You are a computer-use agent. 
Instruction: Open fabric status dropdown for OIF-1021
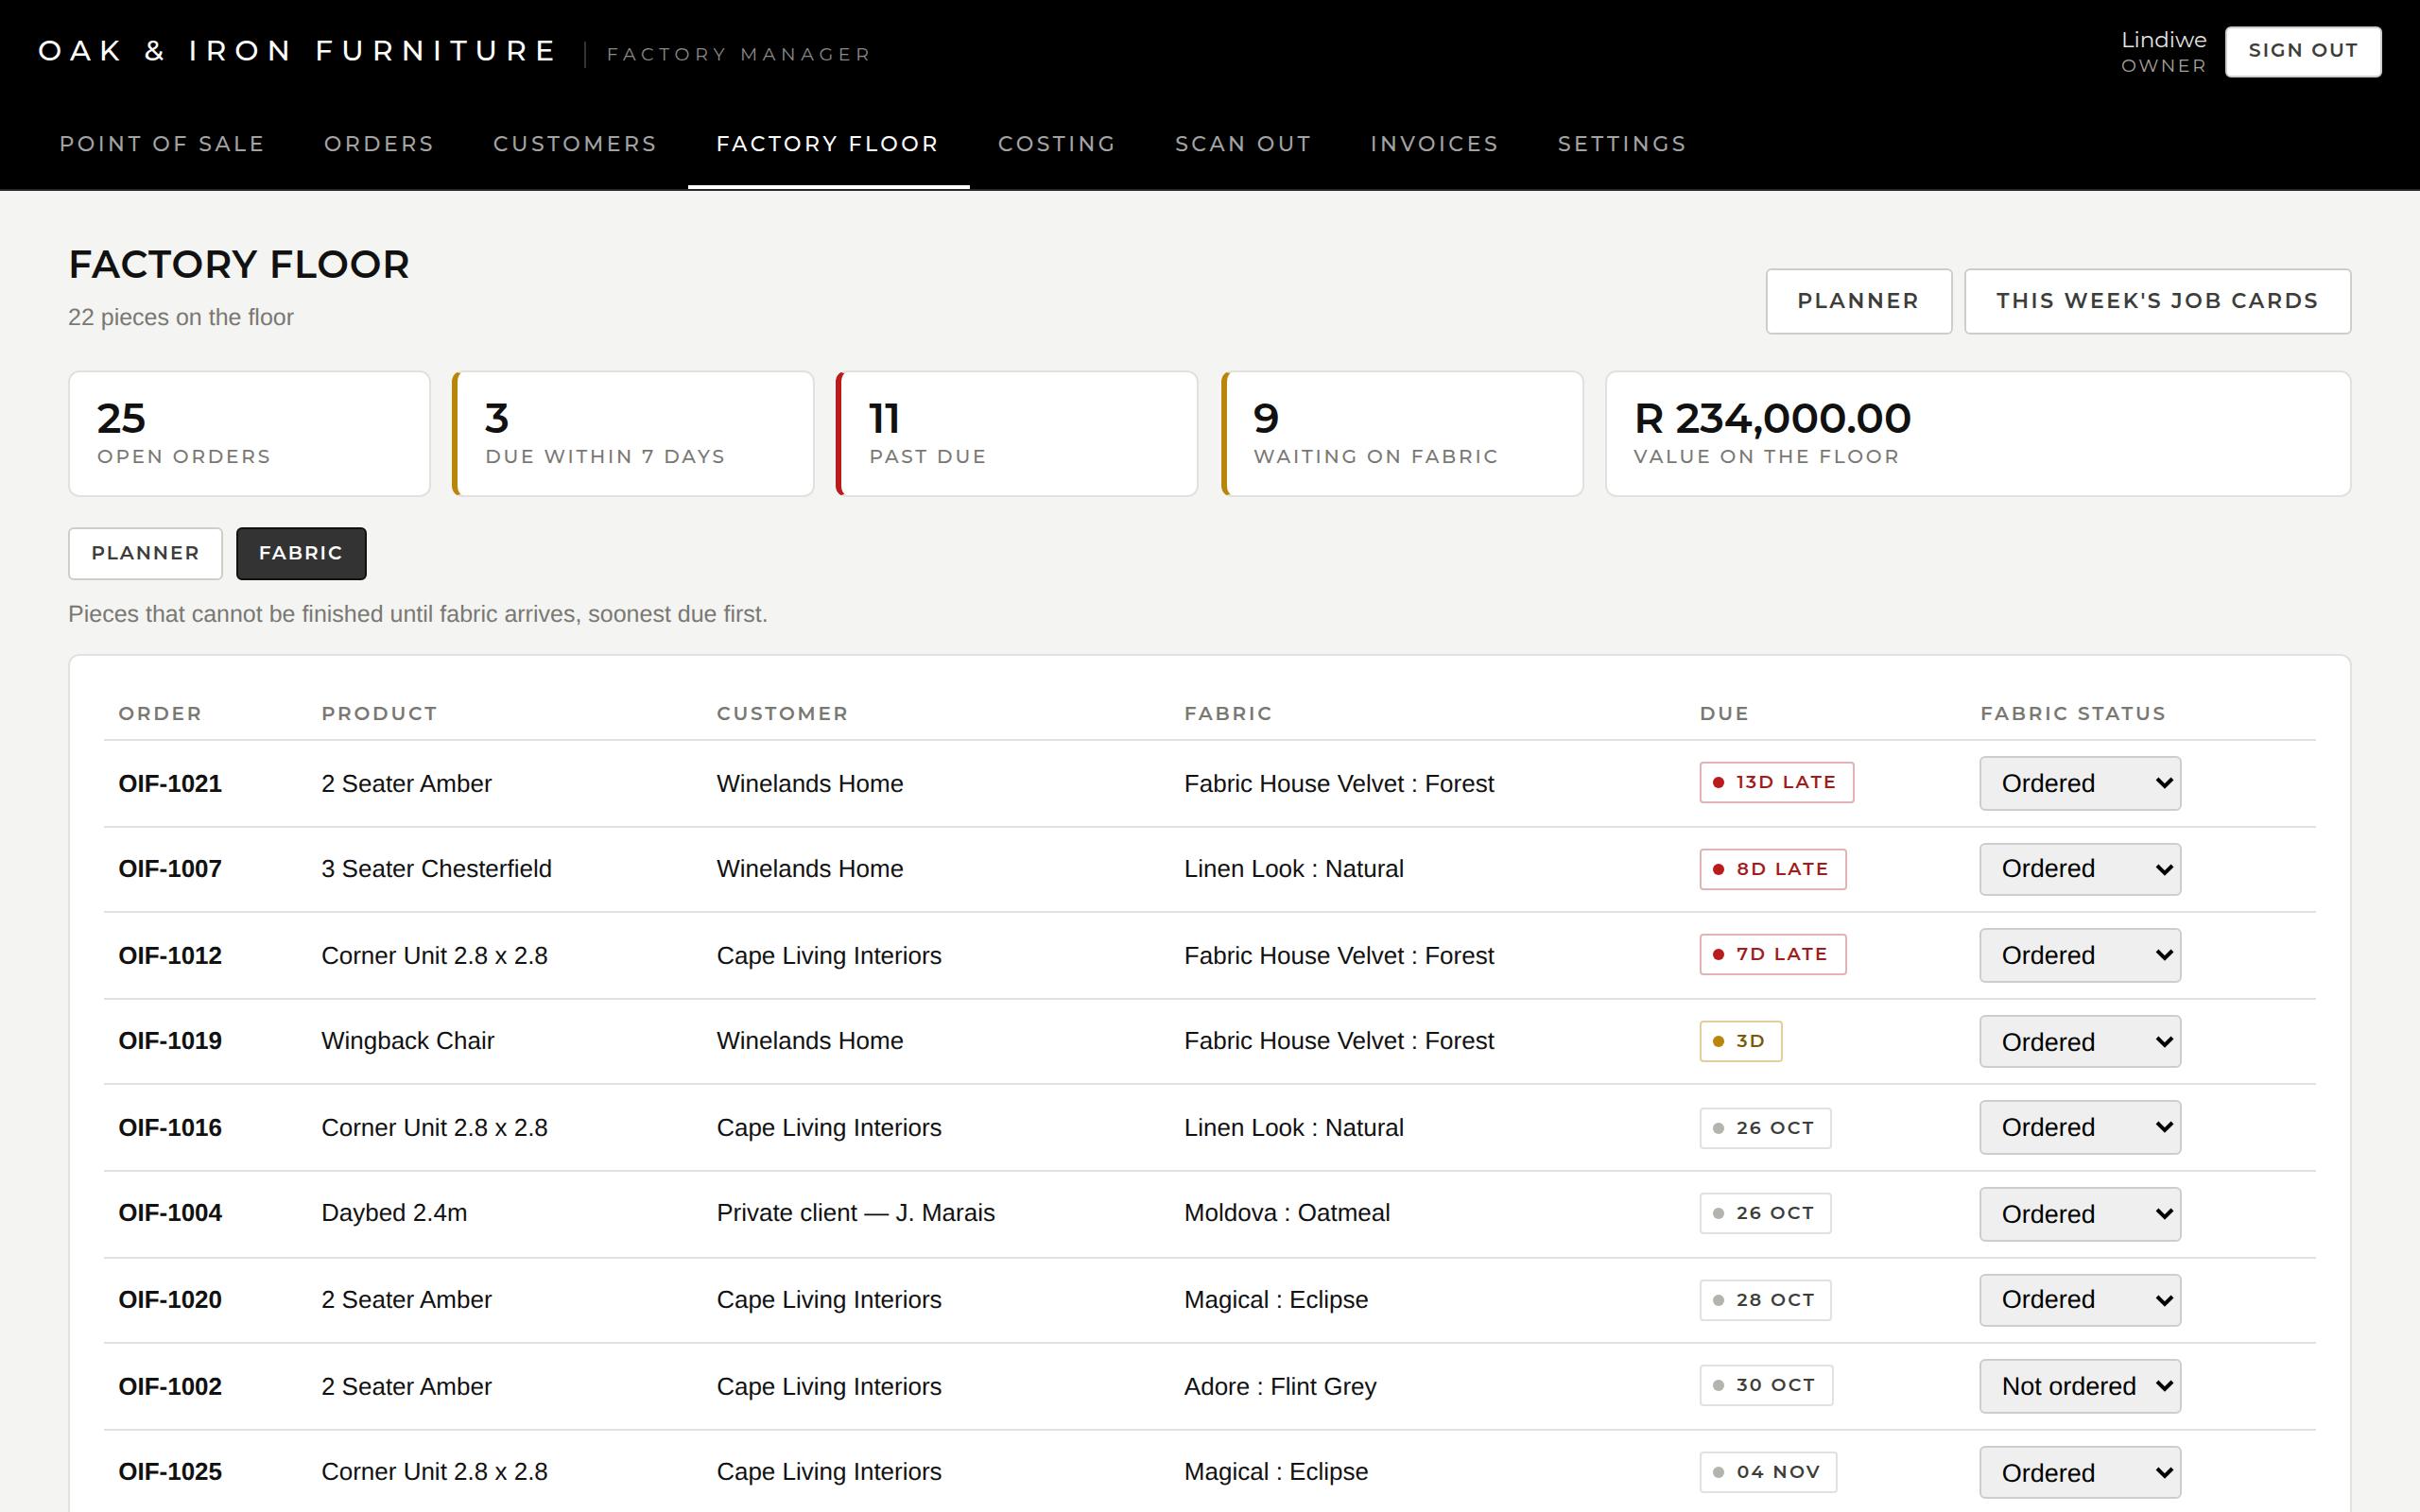click(2079, 783)
